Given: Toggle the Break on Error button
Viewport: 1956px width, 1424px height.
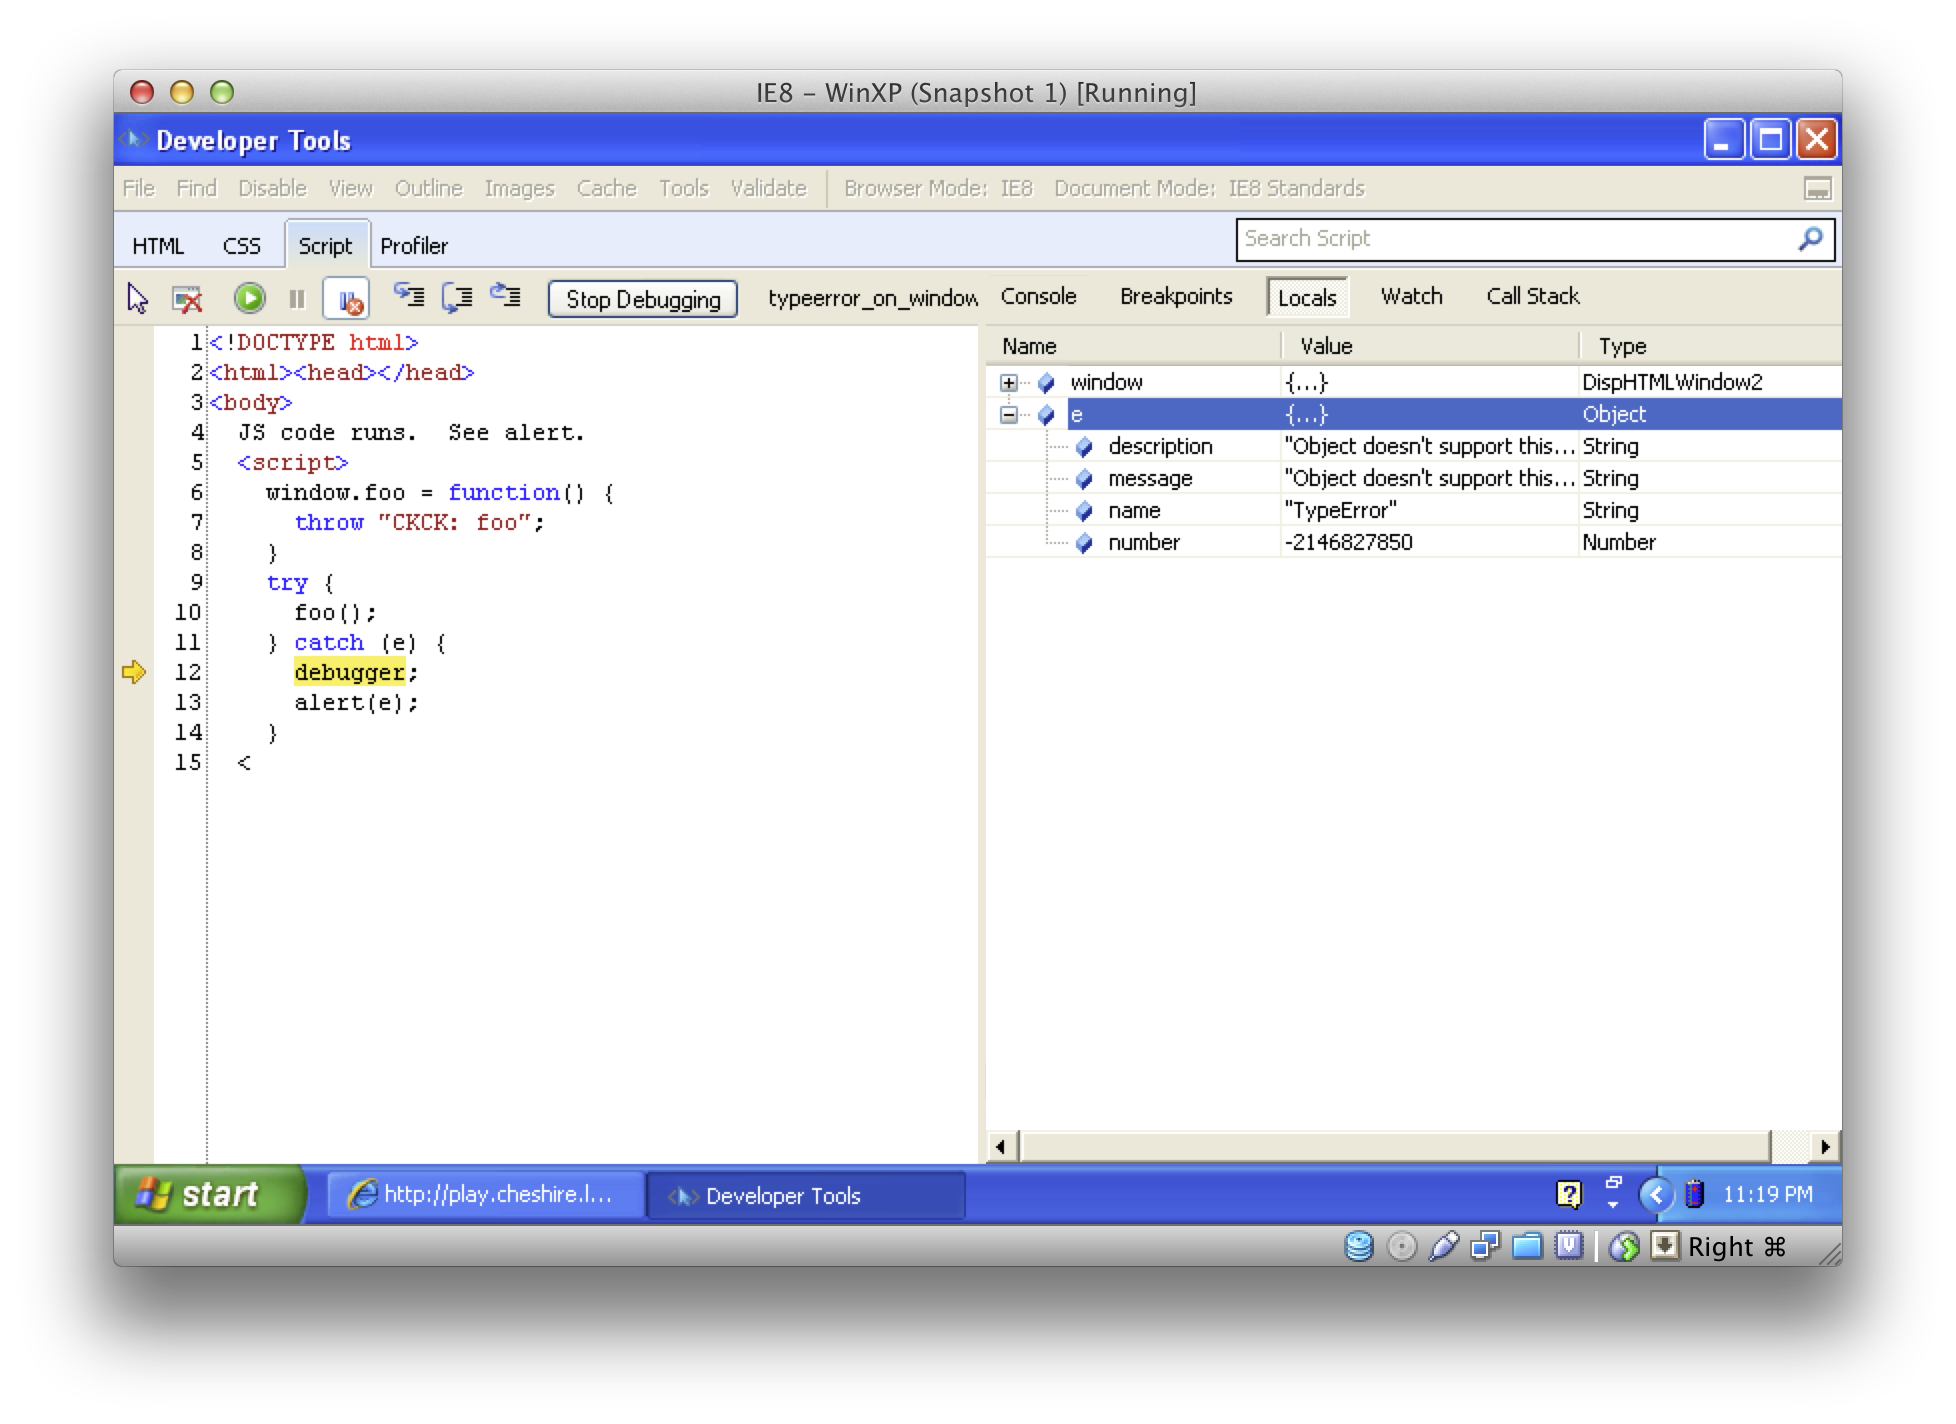Looking at the screenshot, I should point(347,299).
